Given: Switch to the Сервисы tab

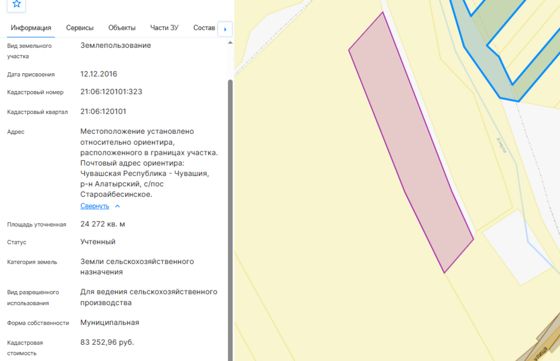Looking at the screenshot, I should click(80, 28).
